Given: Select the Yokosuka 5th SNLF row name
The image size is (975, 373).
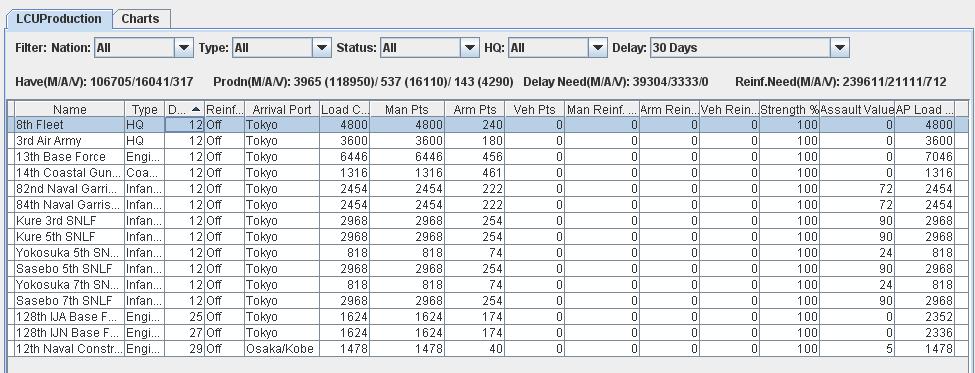Looking at the screenshot, I should tap(70, 253).
